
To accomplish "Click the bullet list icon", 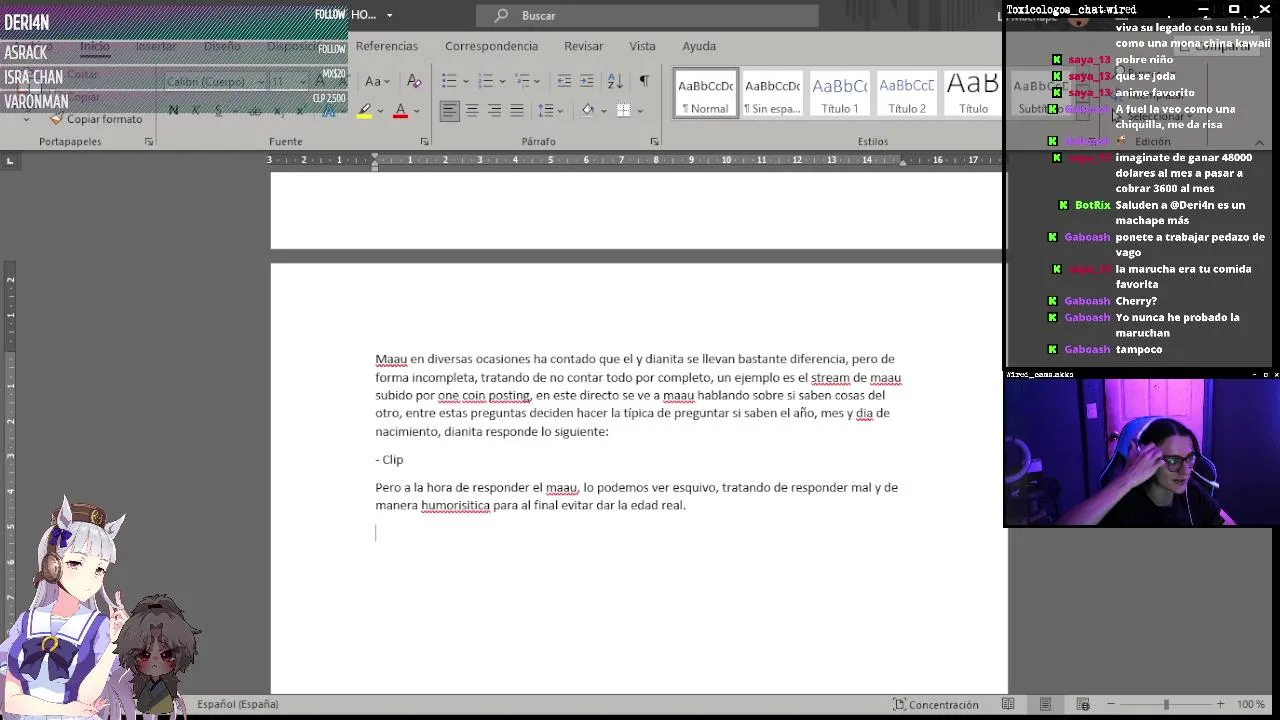I will 449,81.
